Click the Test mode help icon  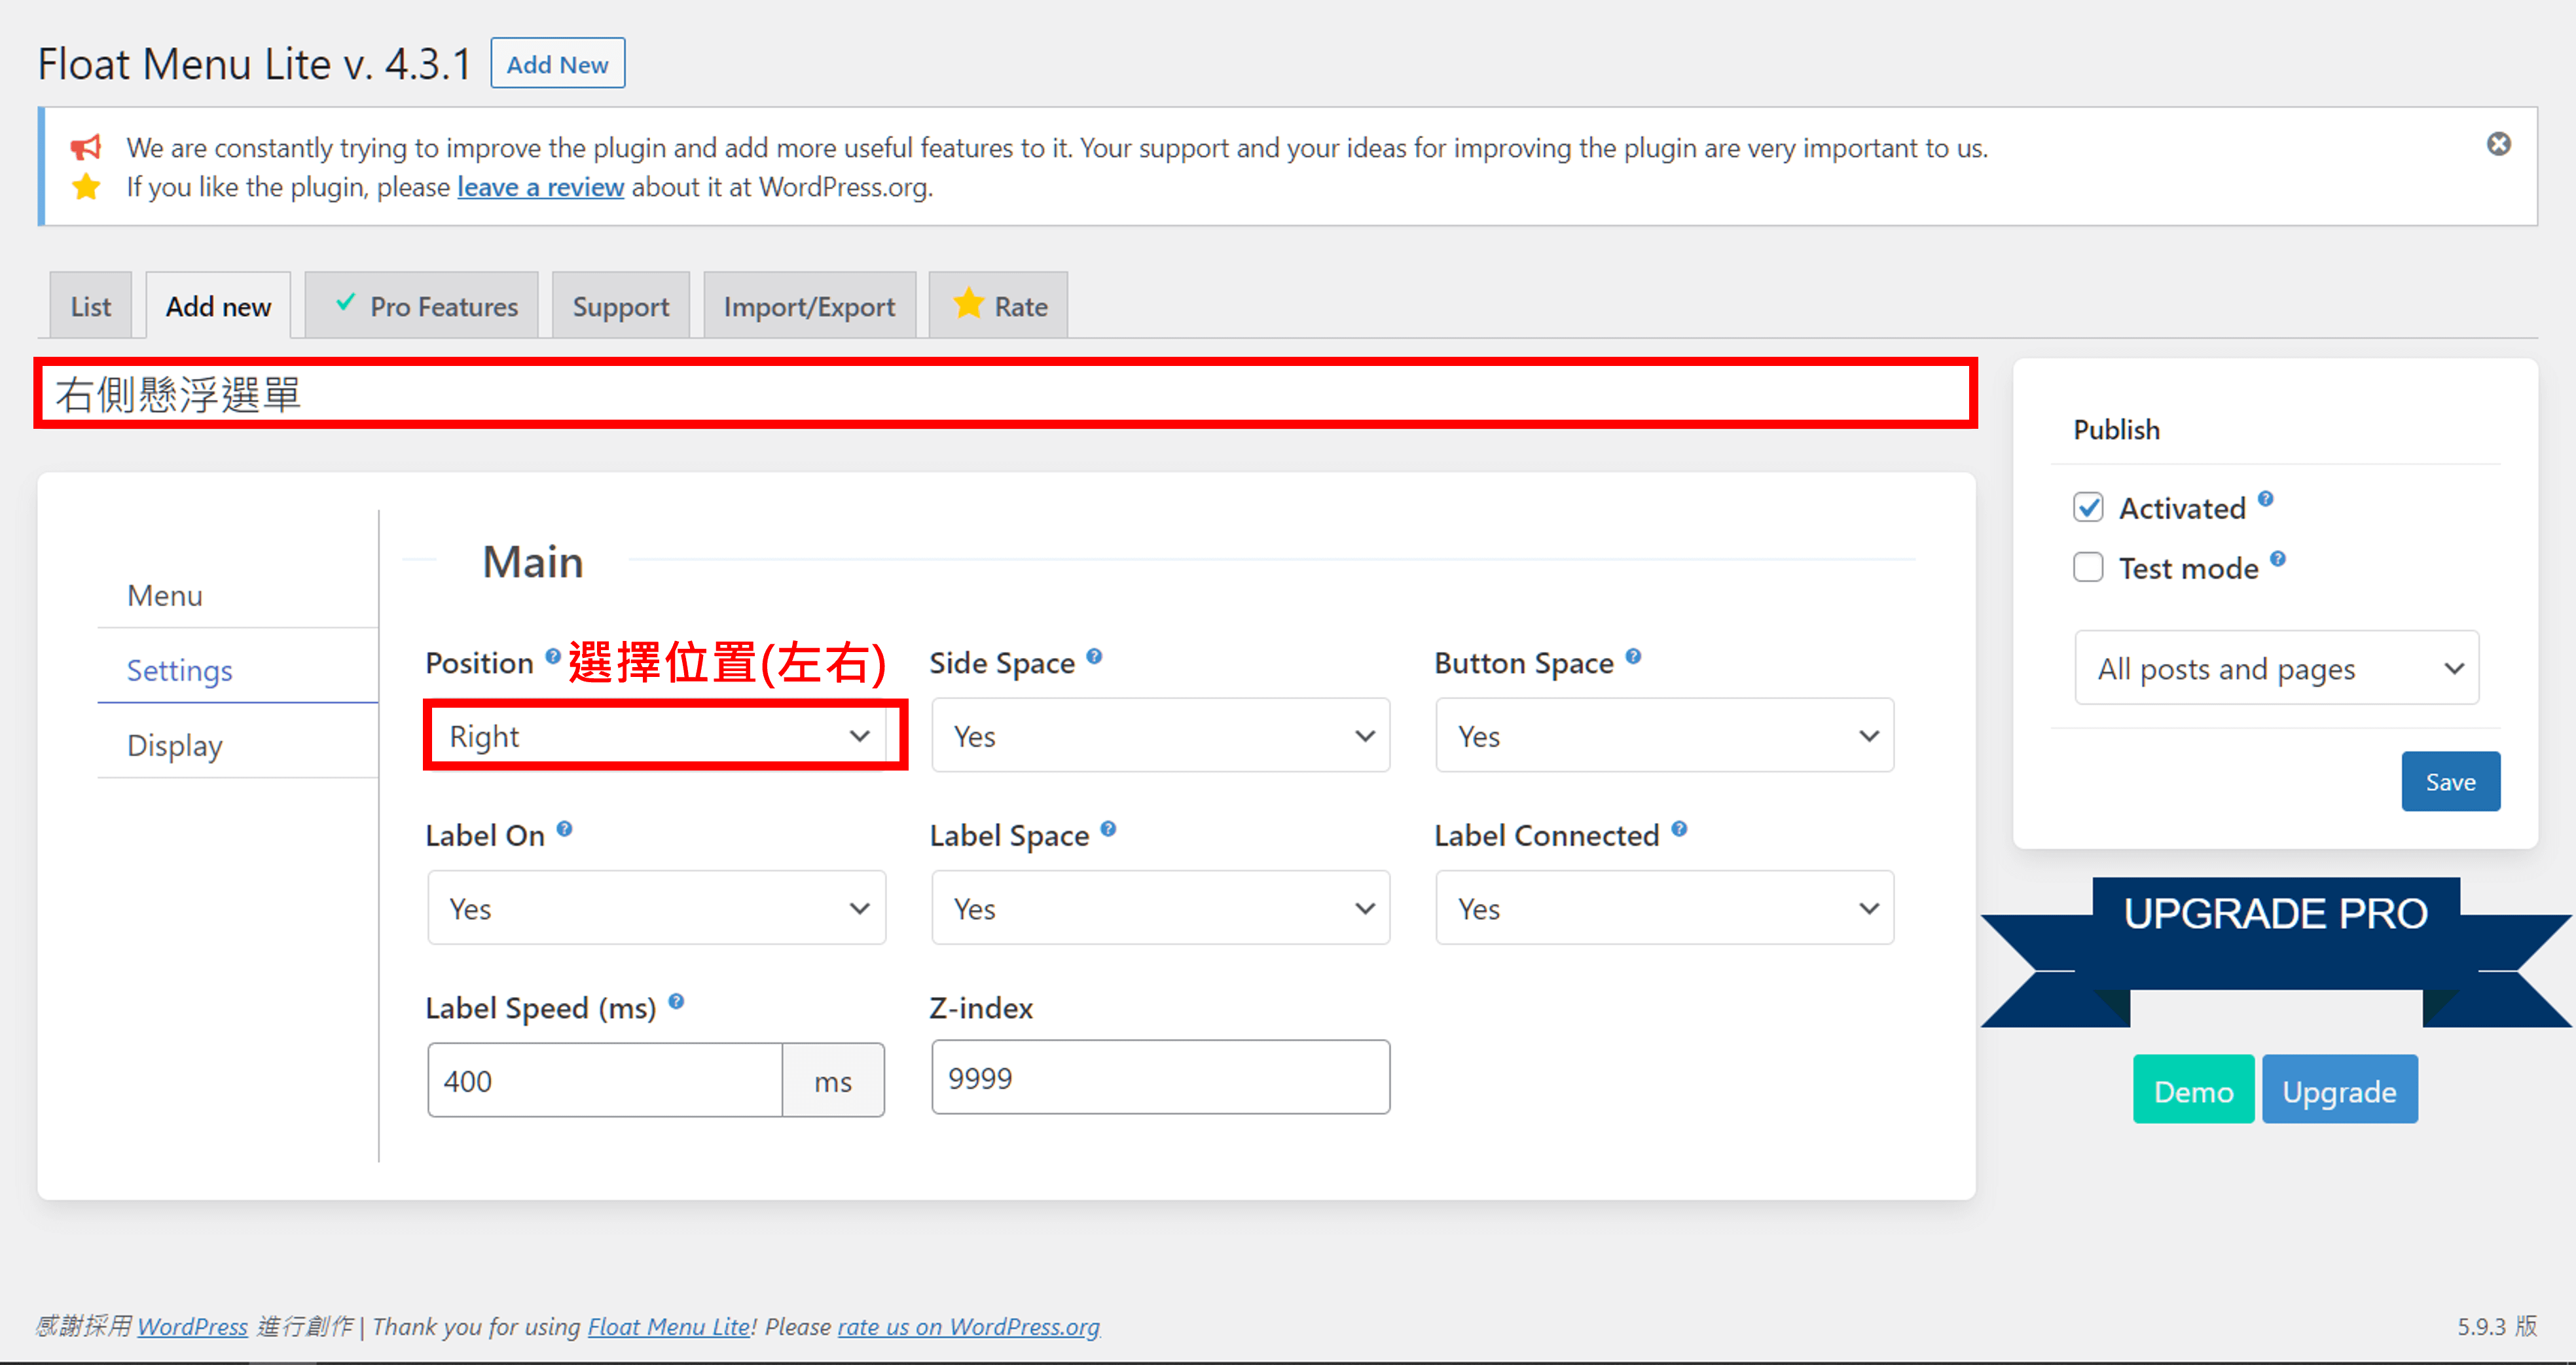pos(2277,559)
